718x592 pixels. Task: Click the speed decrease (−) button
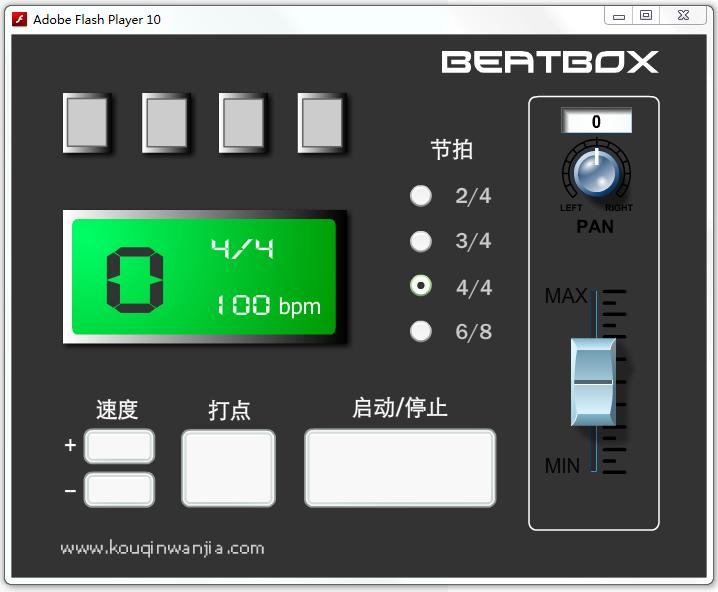120,490
